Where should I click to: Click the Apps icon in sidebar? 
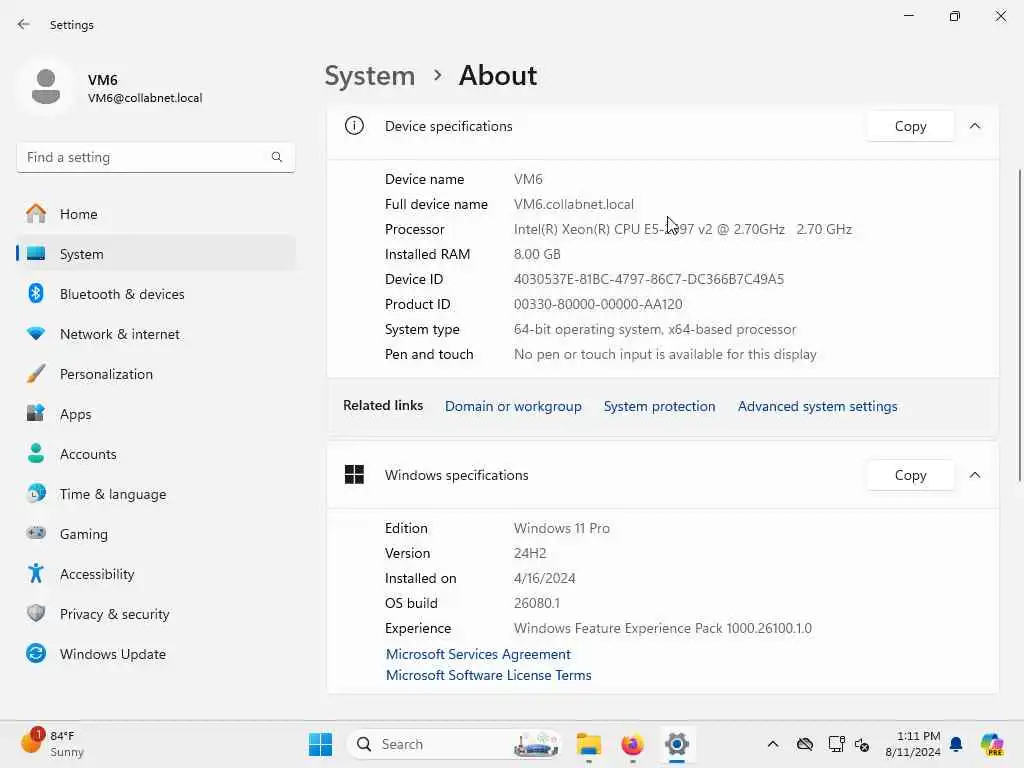coord(36,413)
